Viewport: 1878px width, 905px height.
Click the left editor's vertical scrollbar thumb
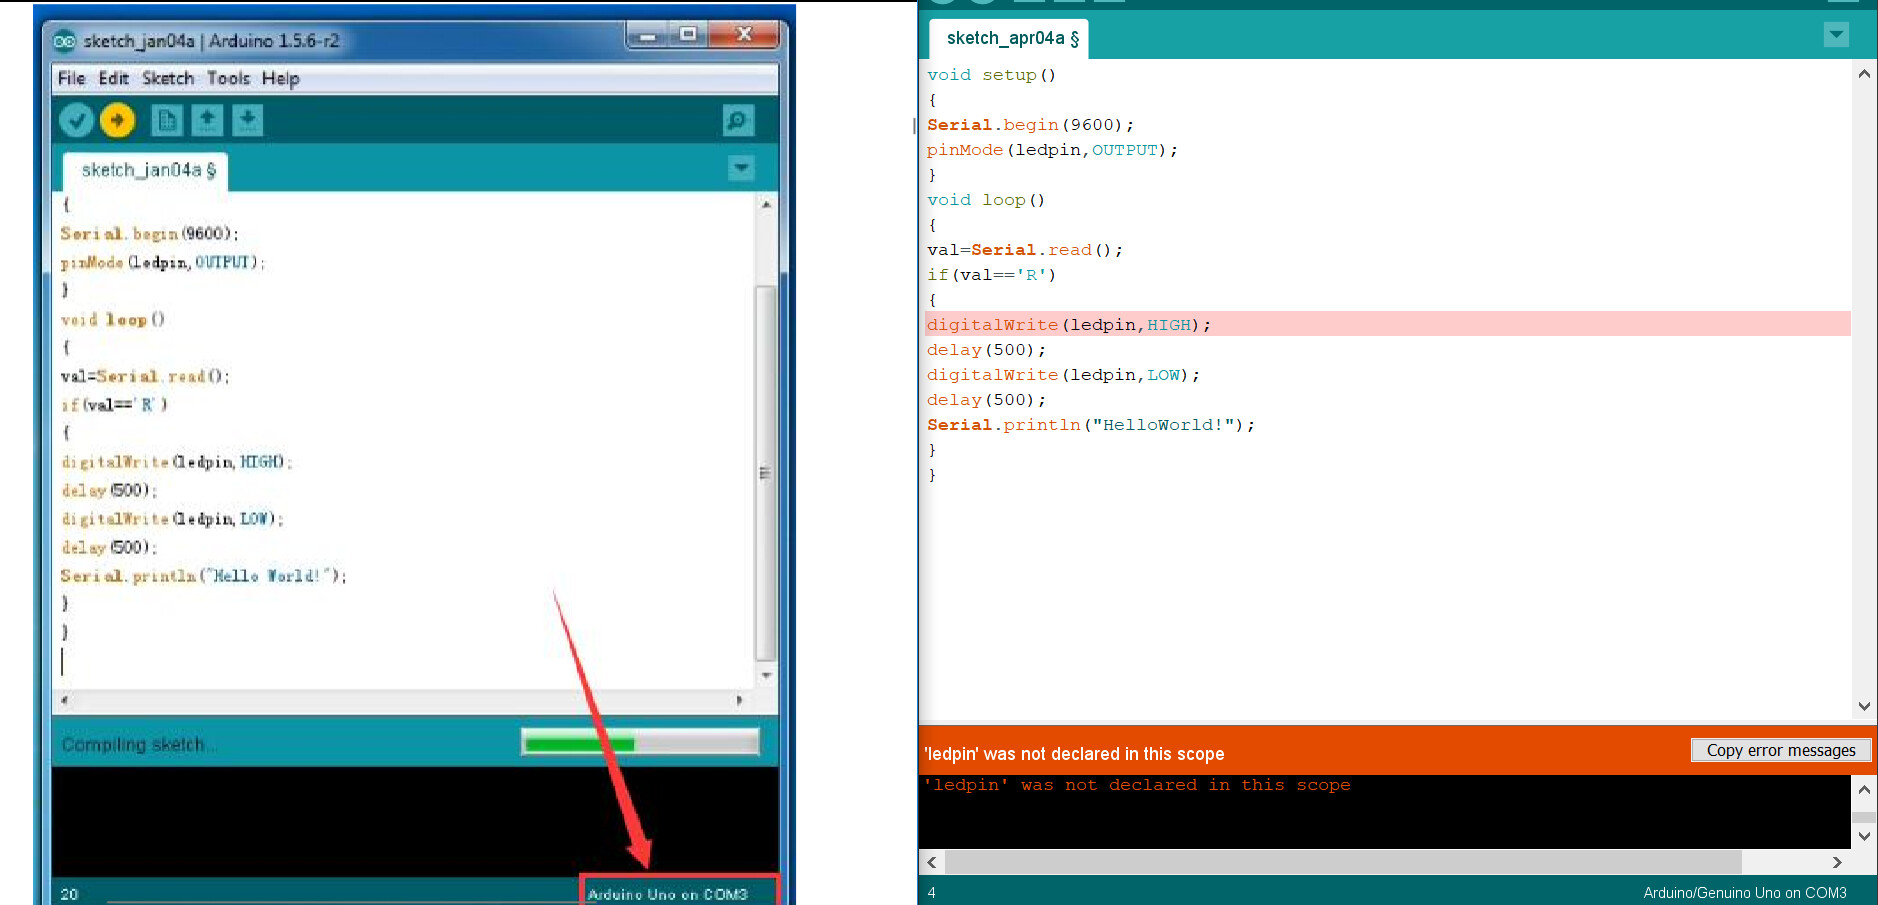(766, 473)
